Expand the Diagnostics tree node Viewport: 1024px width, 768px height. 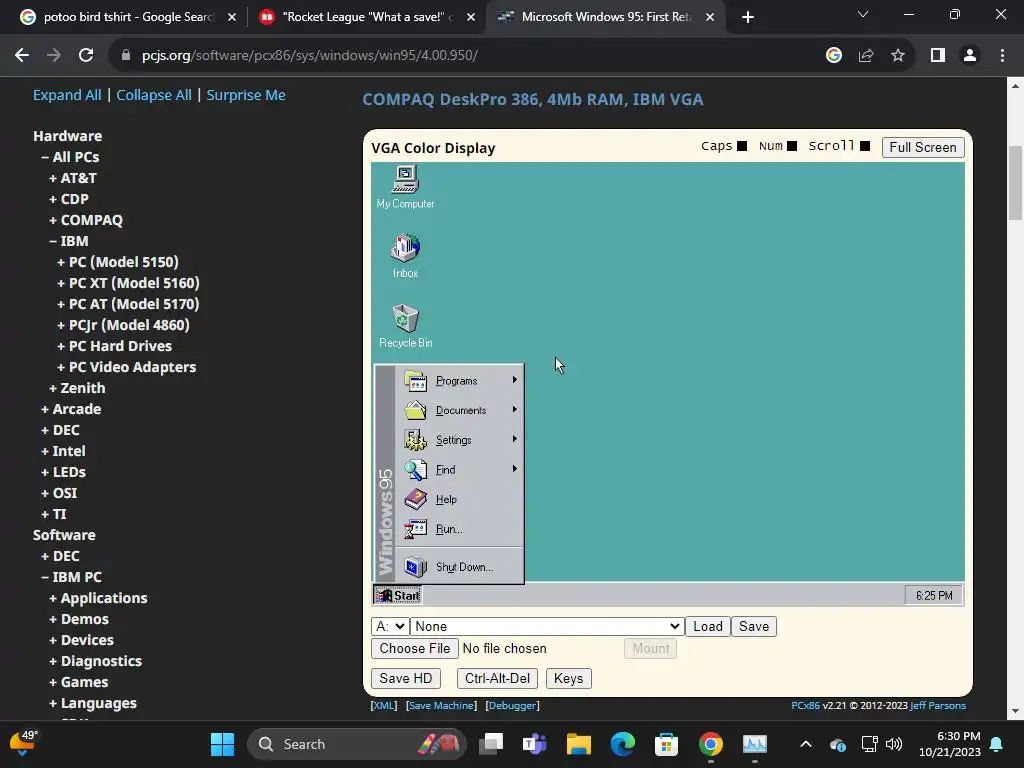click(95, 662)
